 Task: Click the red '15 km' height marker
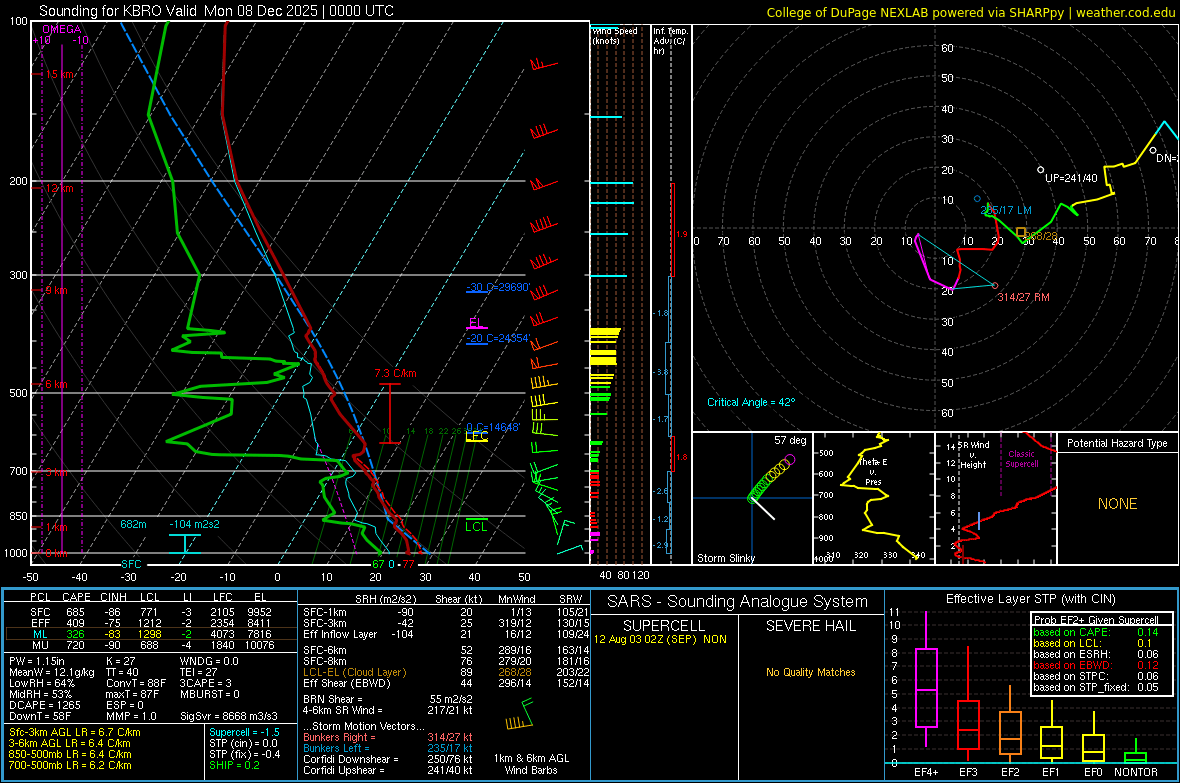pos(60,75)
